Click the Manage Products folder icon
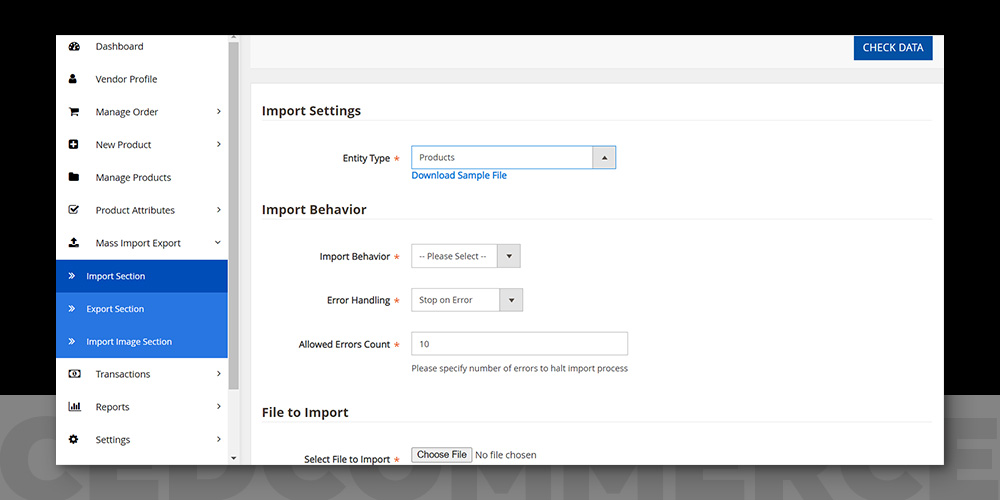 click(x=73, y=177)
